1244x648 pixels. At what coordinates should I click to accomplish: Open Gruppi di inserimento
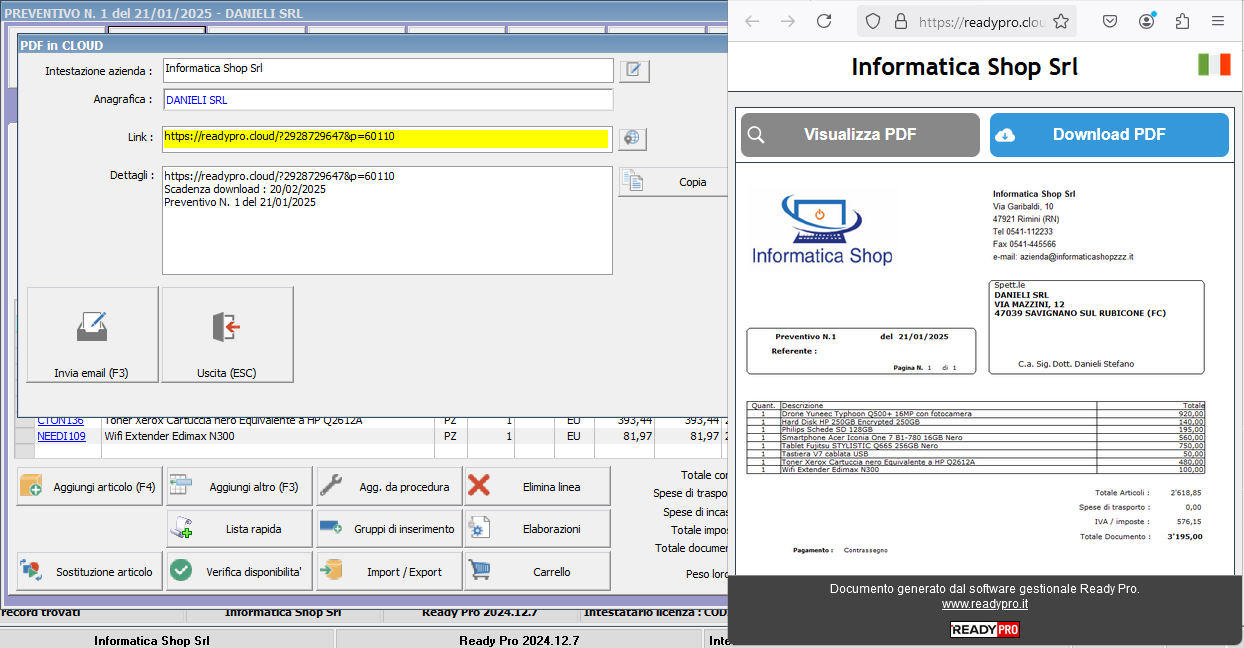coord(390,529)
